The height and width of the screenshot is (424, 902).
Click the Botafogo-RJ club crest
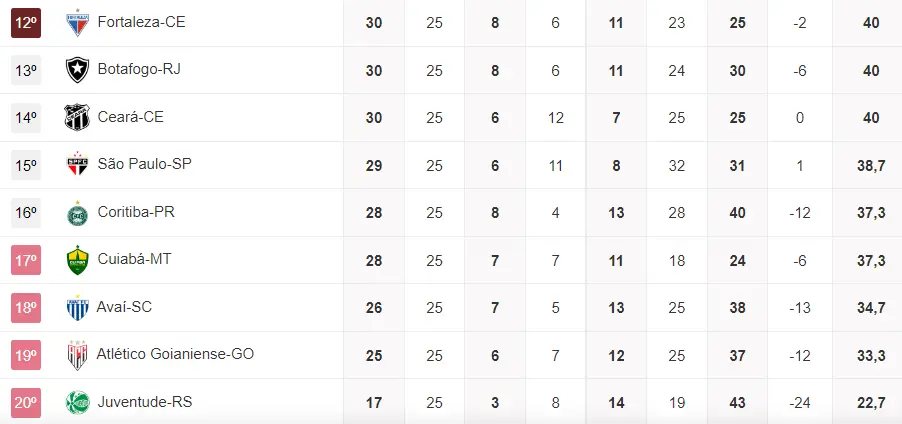pyautogui.click(x=77, y=70)
